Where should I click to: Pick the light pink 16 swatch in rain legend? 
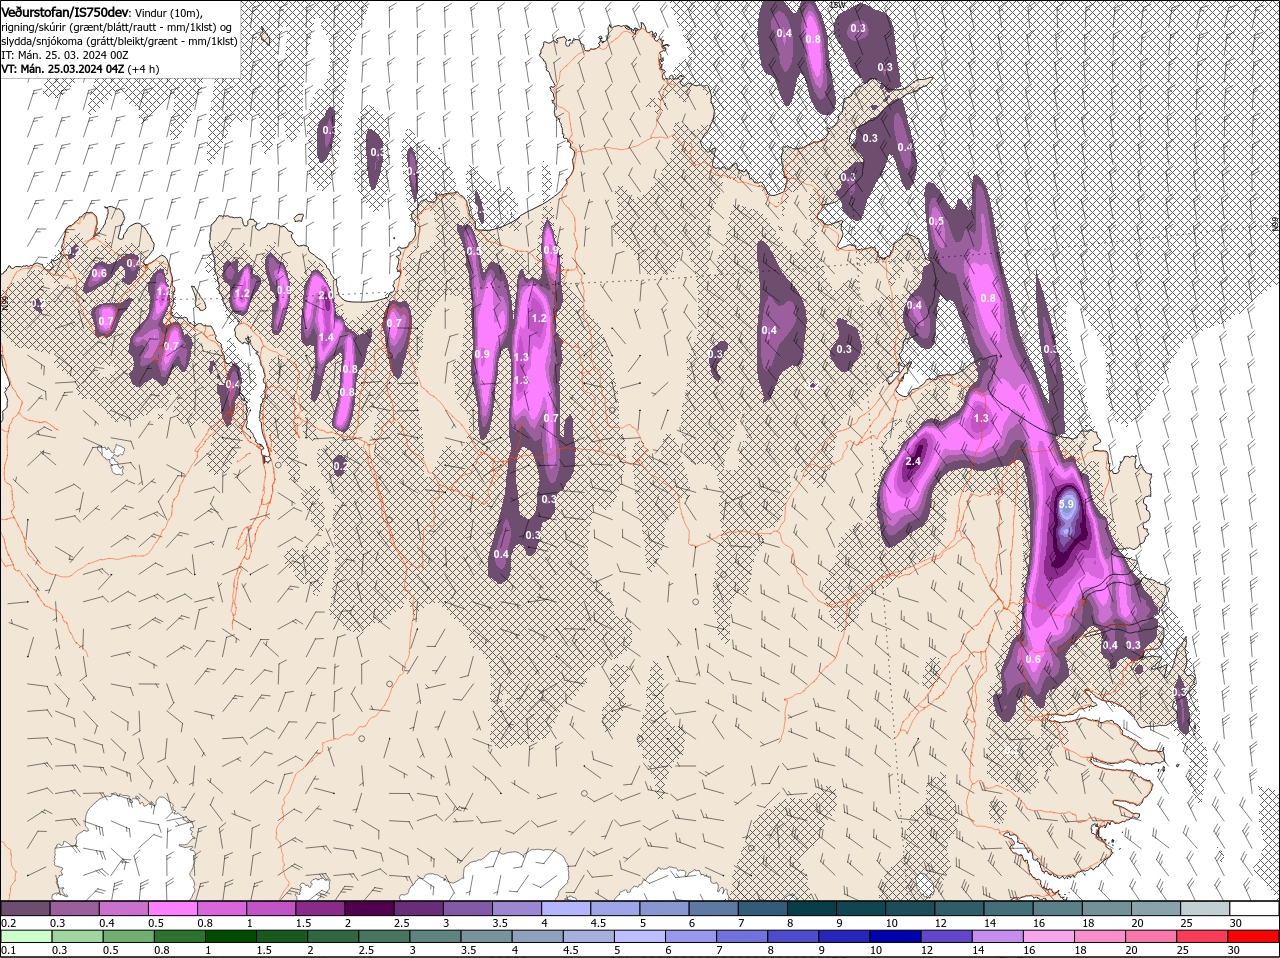(x=1049, y=937)
